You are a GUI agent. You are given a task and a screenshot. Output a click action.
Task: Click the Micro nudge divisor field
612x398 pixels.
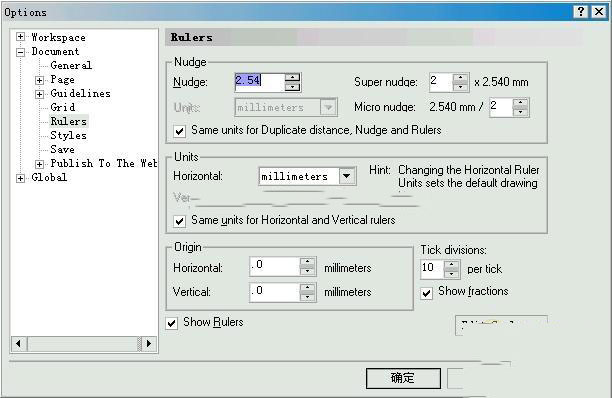pos(501,107)
